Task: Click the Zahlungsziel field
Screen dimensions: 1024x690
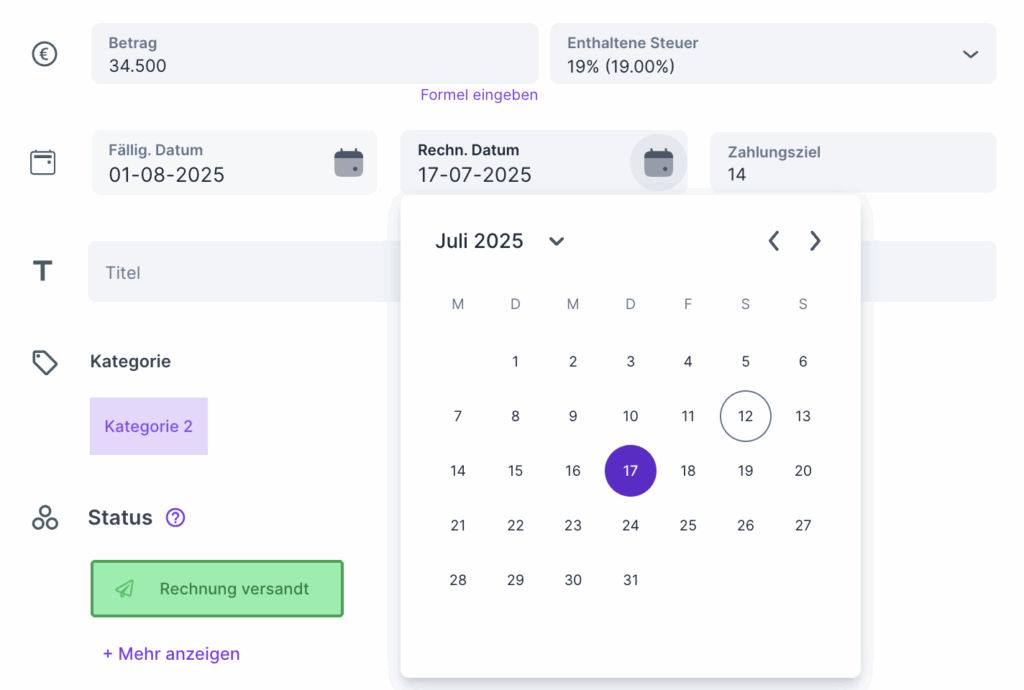Action: 853,163
